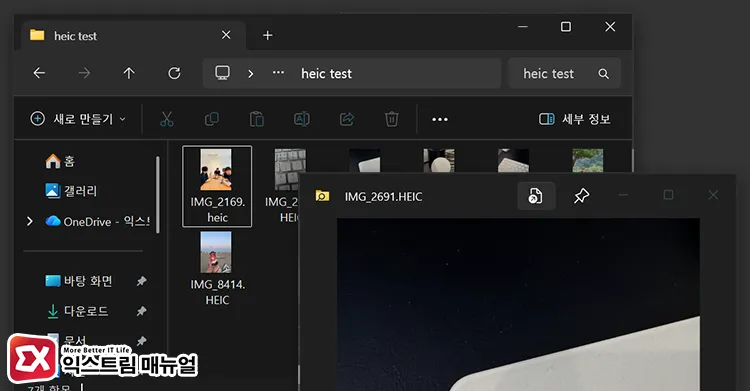The height and width of the screenshot is (391, 750).
Task: Click the This PC monitor icon
Action: [222, 73]
